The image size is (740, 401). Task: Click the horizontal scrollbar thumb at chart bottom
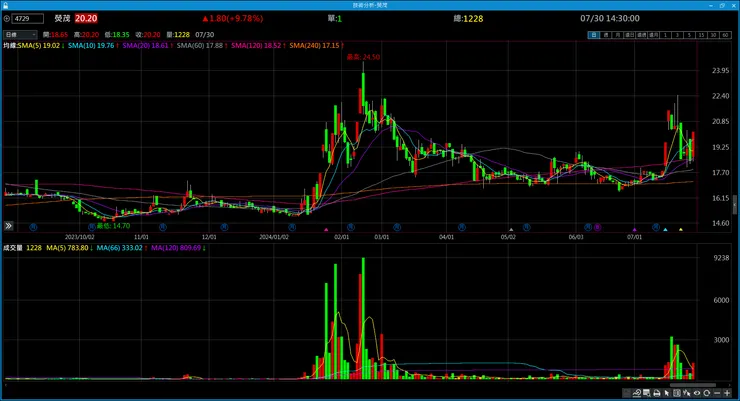692,385
